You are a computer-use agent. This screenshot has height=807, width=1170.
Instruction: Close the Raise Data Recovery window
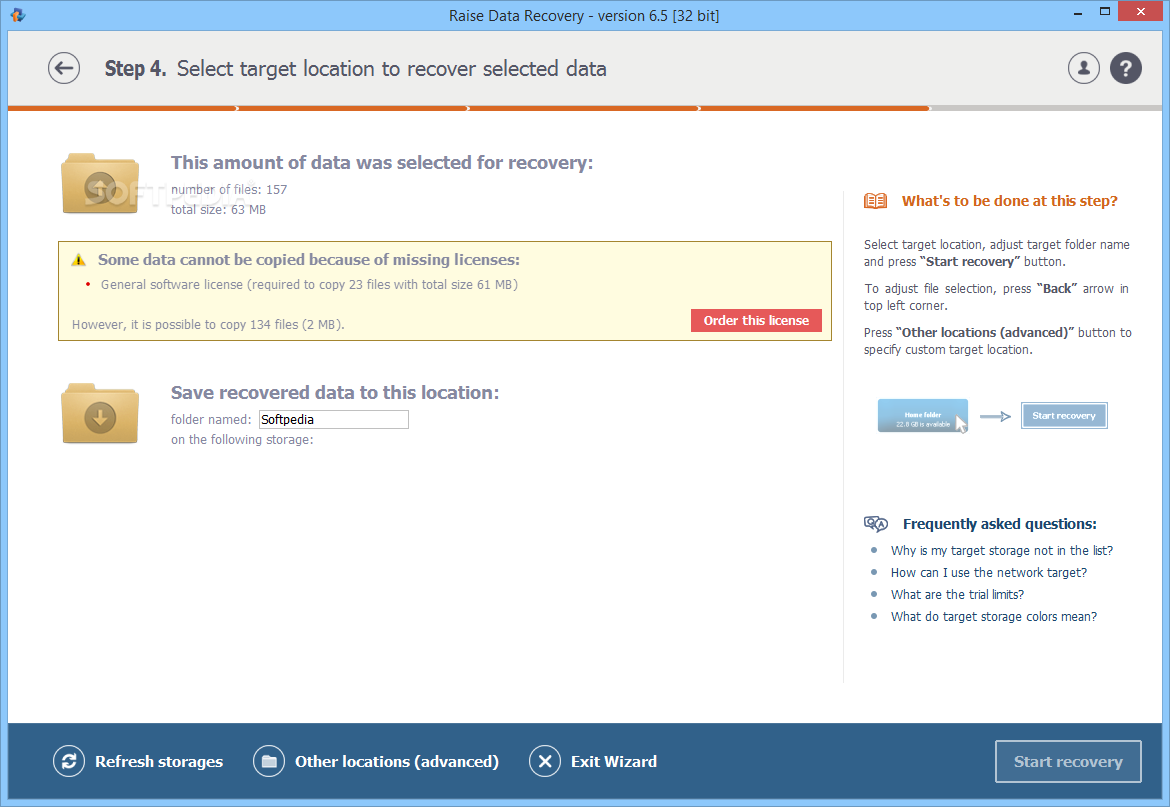point(1141,12)
